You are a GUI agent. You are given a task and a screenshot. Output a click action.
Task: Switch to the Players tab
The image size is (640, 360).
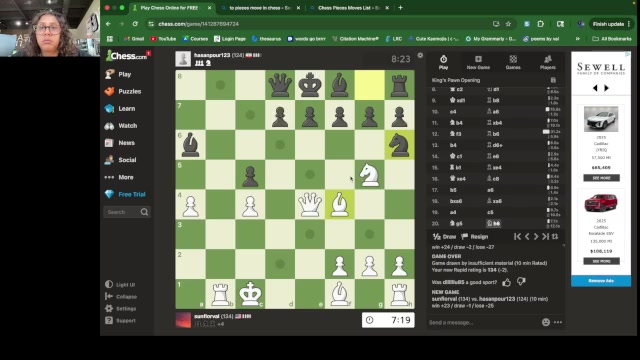(548, 62)
